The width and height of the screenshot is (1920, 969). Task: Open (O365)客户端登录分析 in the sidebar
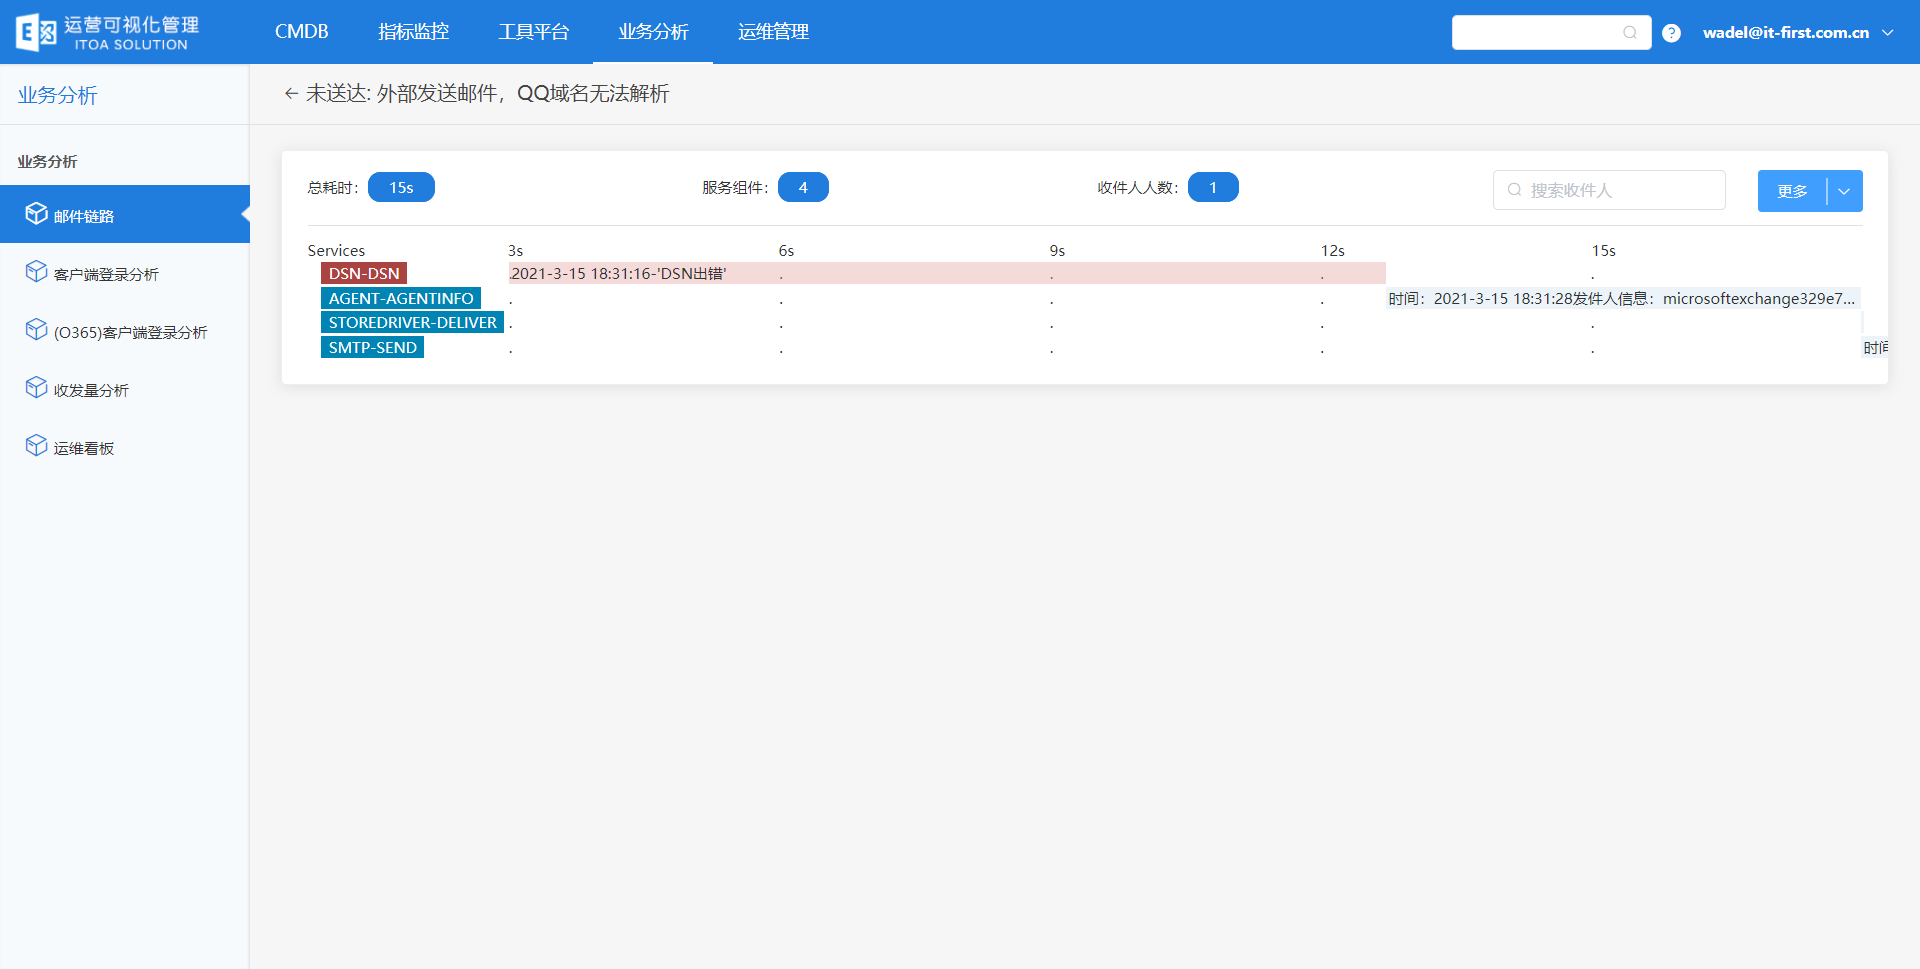click(x=125, y=331)
